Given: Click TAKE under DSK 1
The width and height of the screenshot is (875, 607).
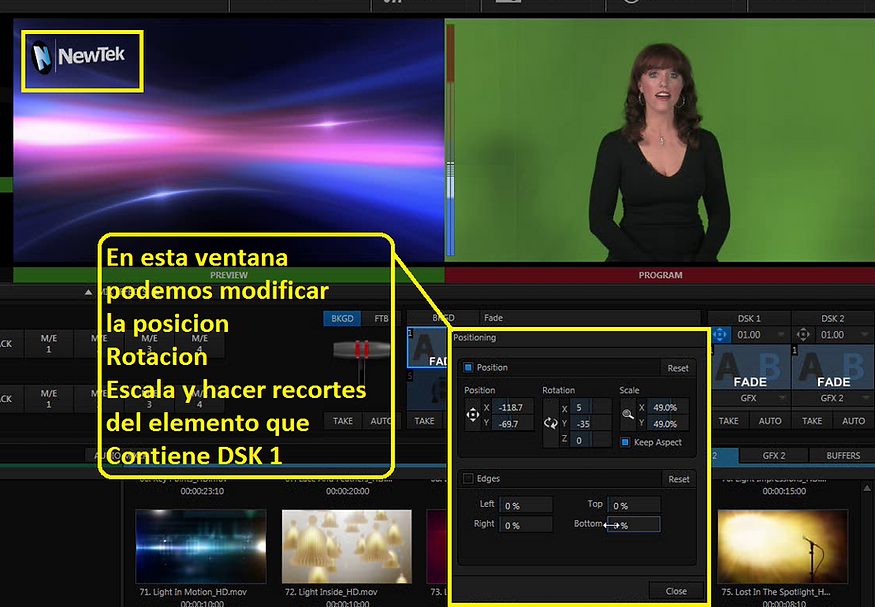Looking at the screenshot, I should point(728,421).
